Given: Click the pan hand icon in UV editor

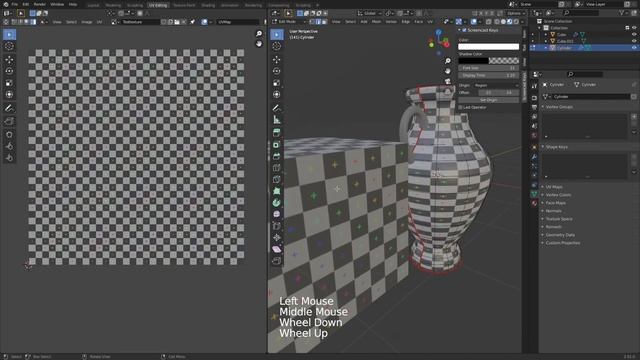Looking at the screenshot, I should point(259,44).
